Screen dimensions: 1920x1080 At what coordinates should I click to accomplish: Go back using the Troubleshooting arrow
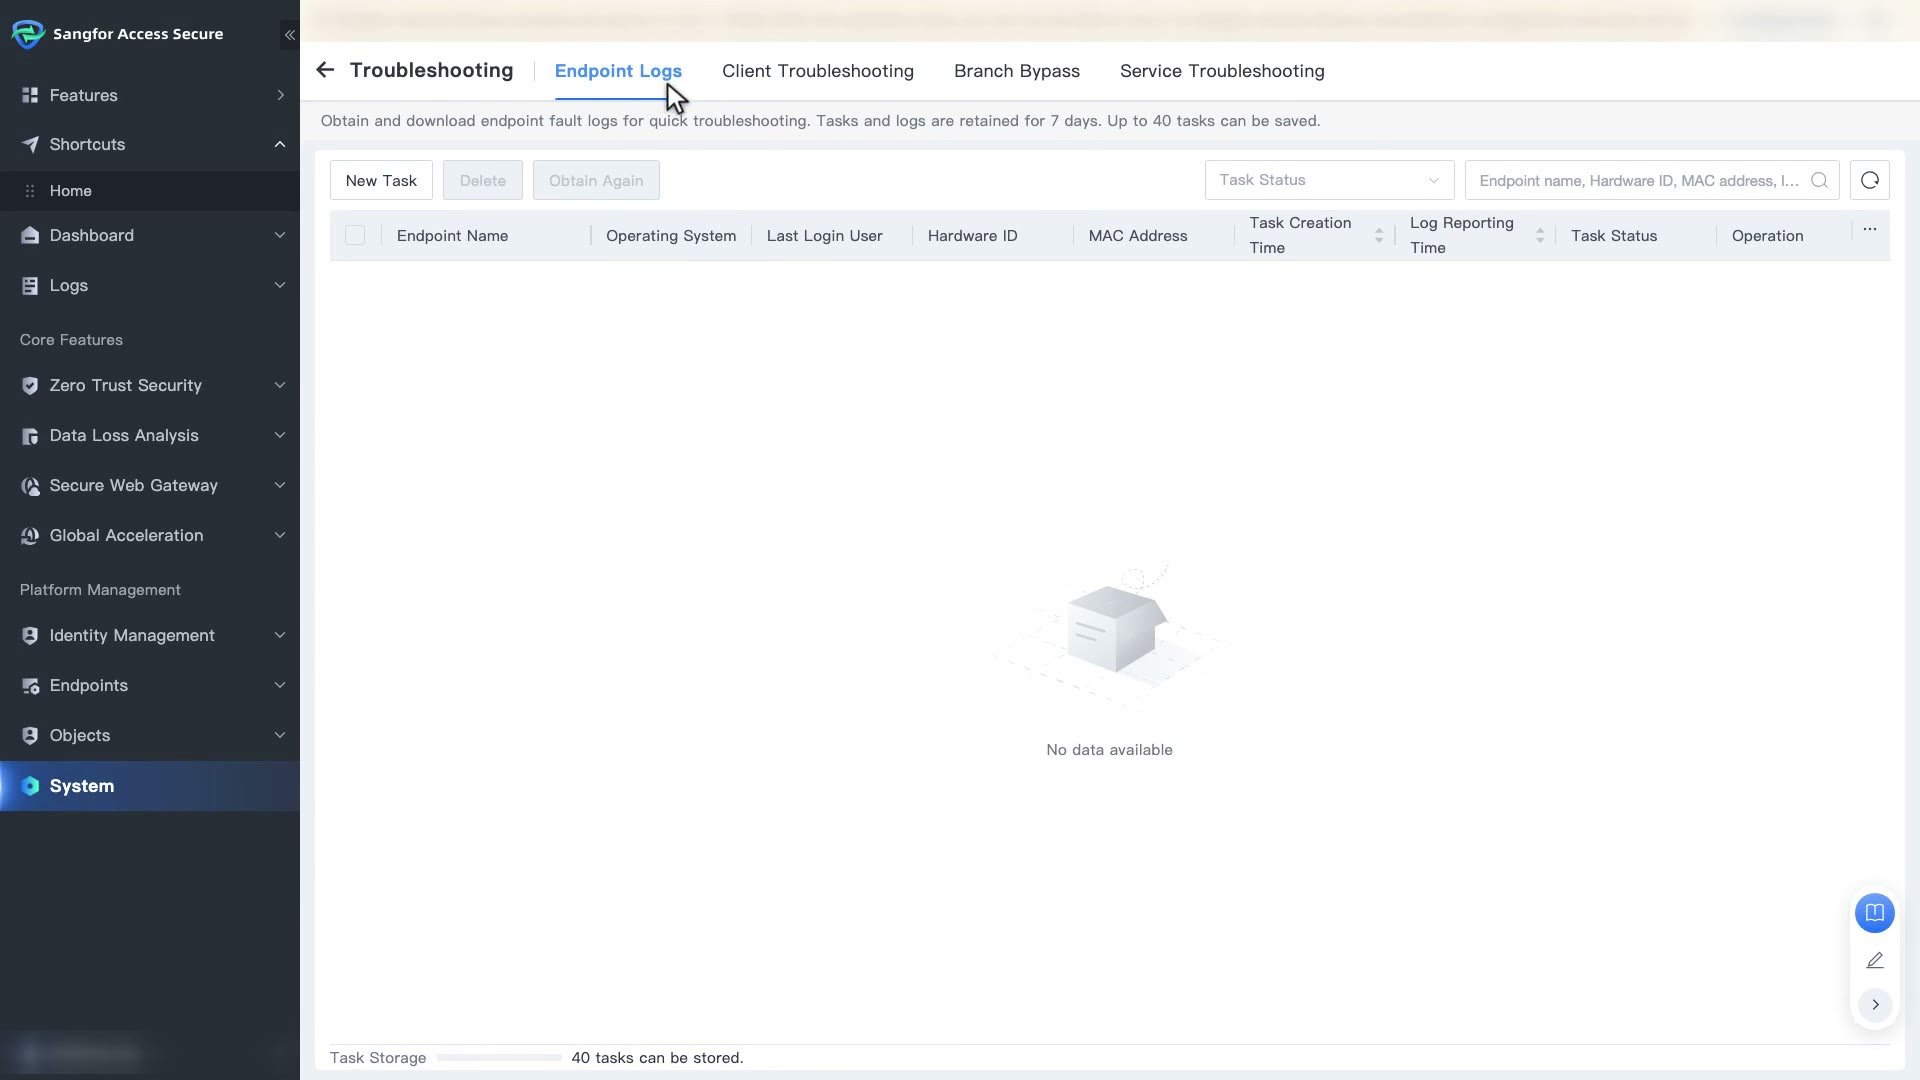(x=325, y=70)
